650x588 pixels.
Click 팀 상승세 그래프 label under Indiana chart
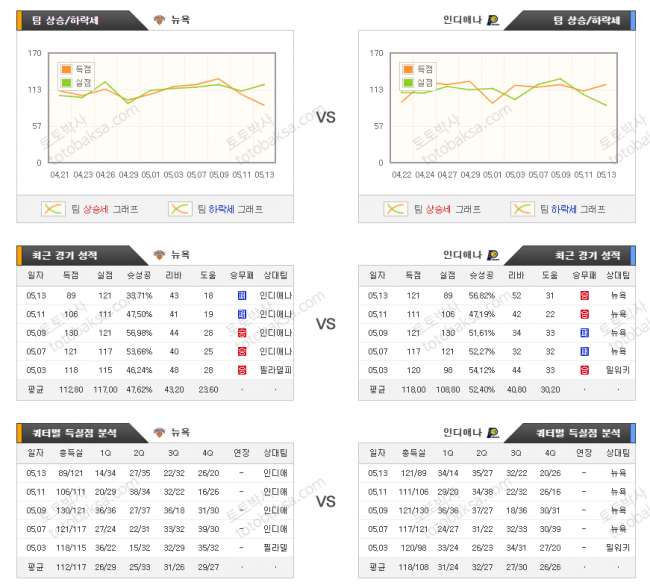[x=446, y=209]
